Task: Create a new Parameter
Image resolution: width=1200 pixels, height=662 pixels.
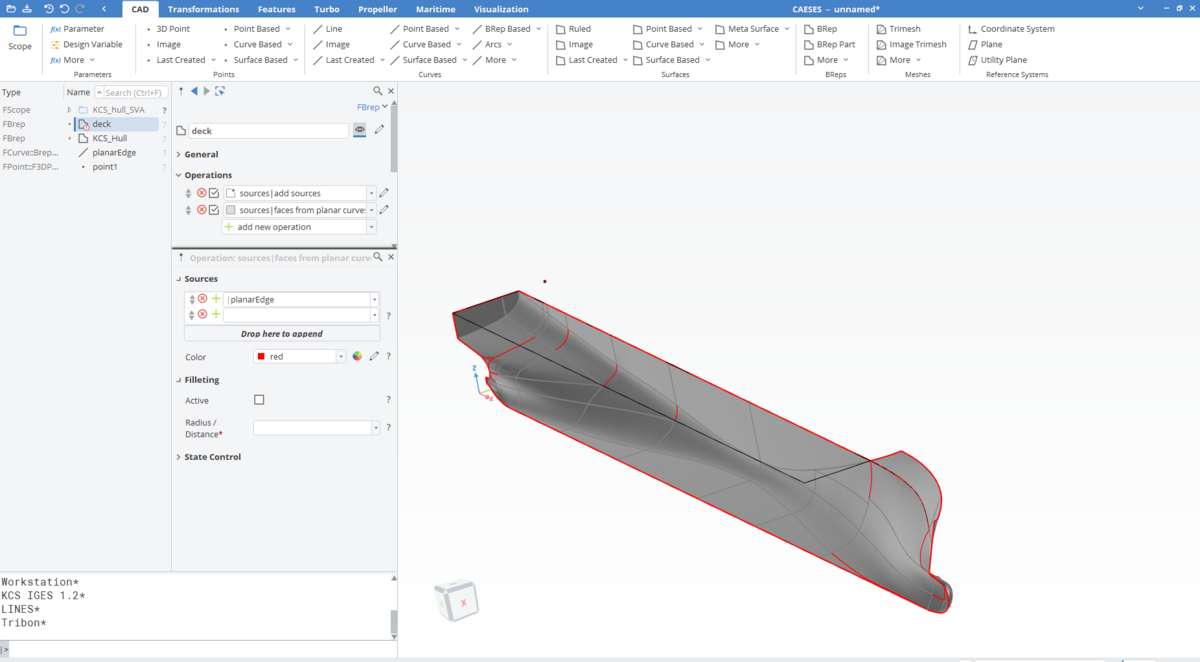Action: [77, 29]
